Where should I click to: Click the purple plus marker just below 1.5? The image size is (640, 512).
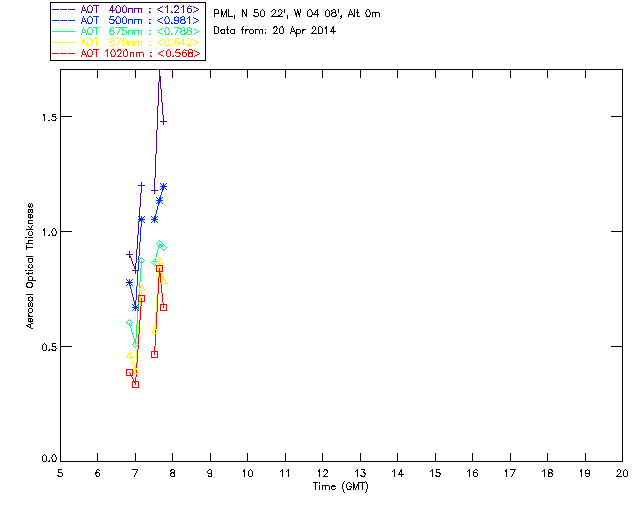tap(163, 122)
